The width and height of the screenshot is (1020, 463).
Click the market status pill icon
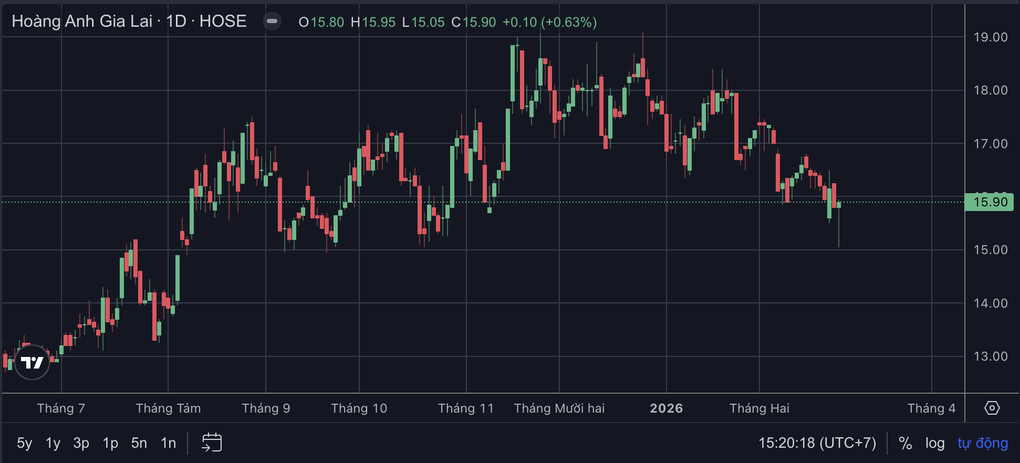click(272, 21)
